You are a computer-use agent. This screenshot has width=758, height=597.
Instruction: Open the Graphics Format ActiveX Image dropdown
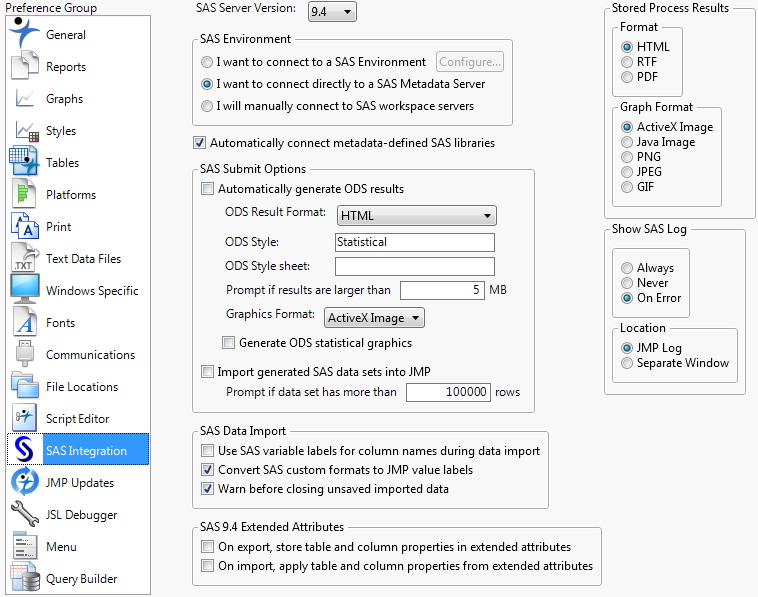tap(374, 318)
